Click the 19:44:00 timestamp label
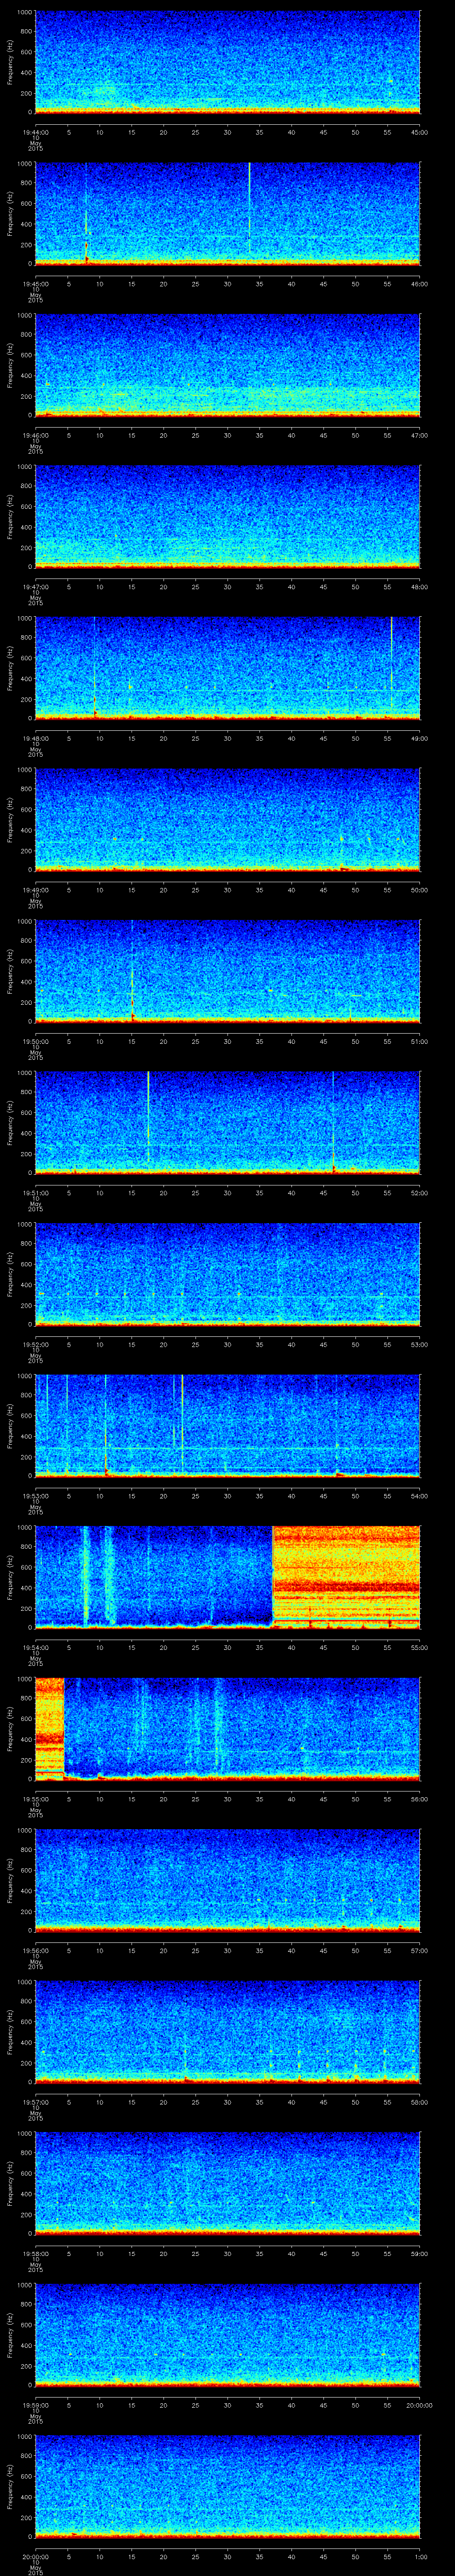 (35, 132)
